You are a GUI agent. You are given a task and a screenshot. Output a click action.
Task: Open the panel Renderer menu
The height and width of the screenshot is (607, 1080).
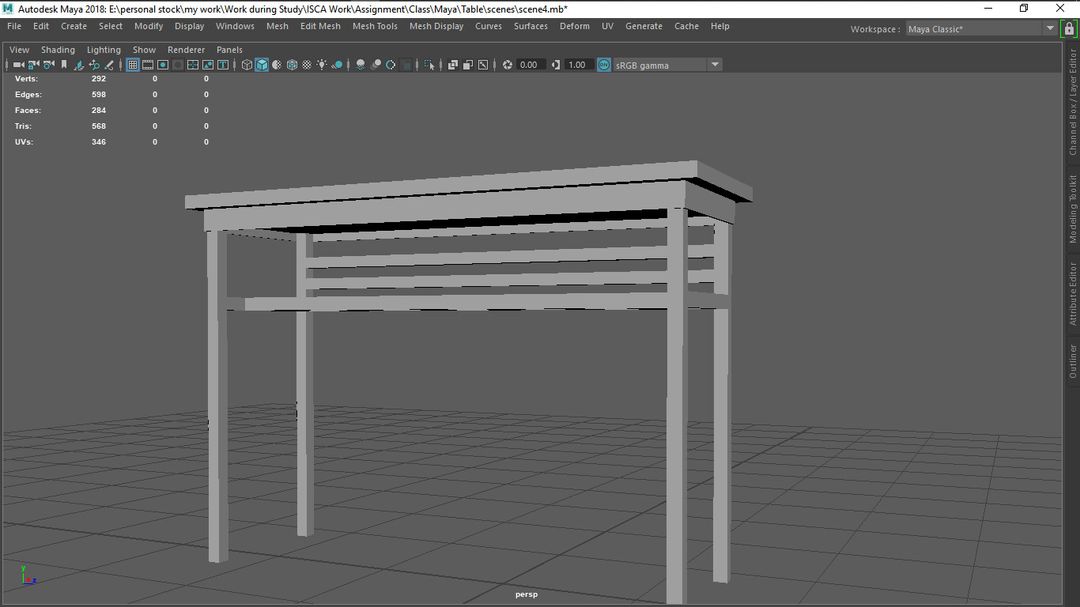186,50
